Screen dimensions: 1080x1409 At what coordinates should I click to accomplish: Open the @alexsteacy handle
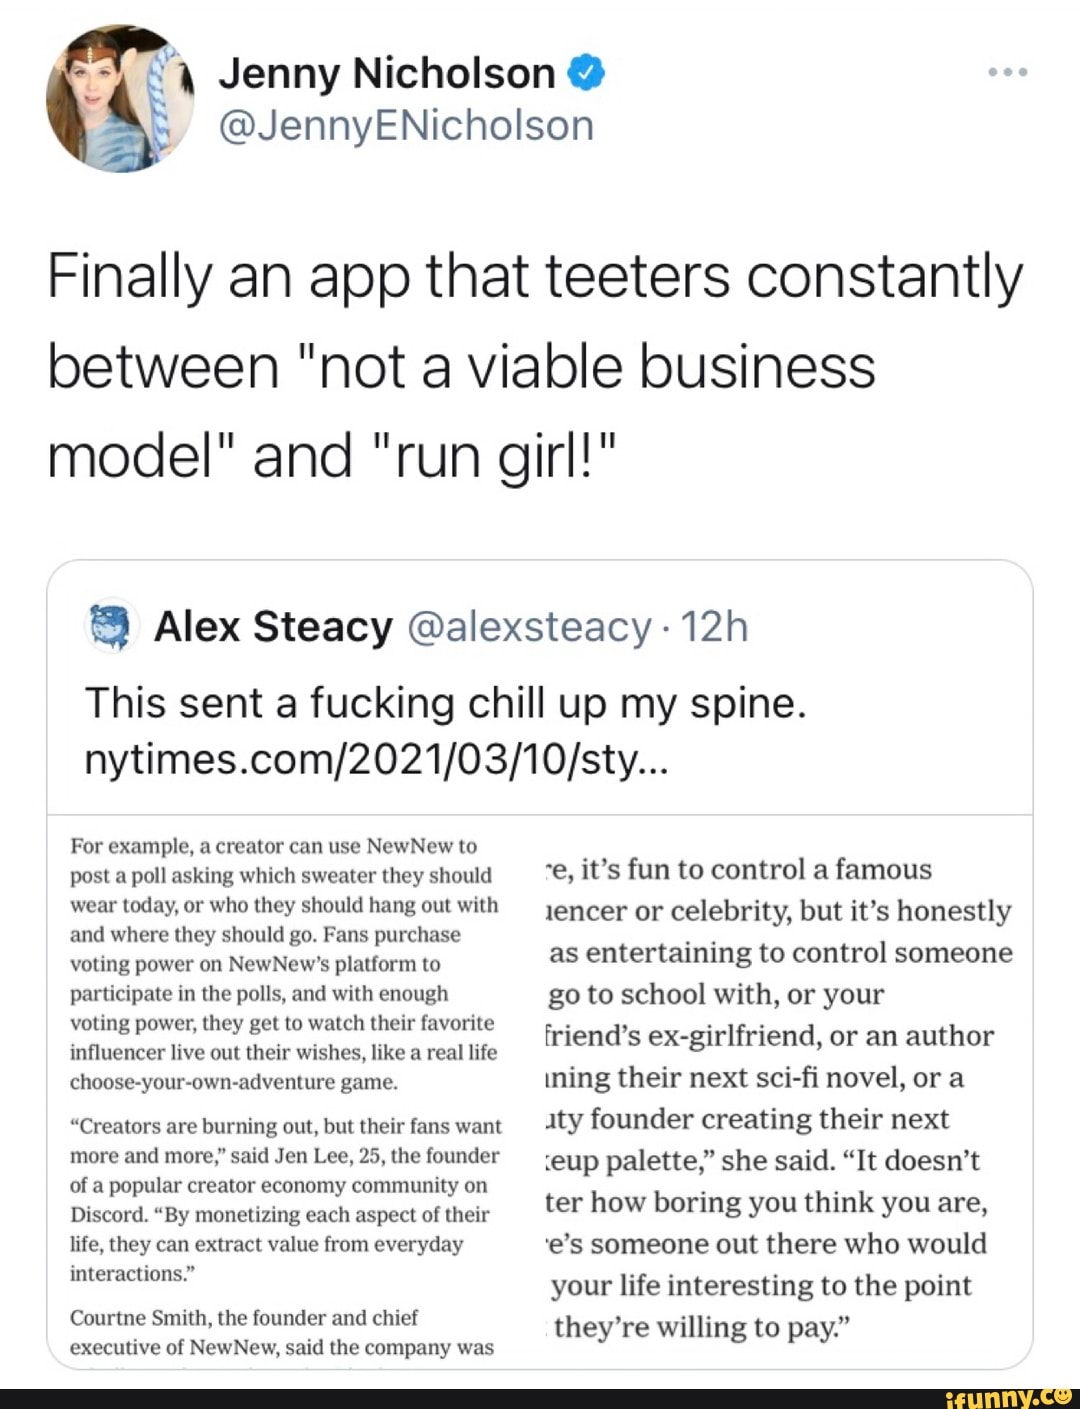pyautogui.click(x=529, y=627)
